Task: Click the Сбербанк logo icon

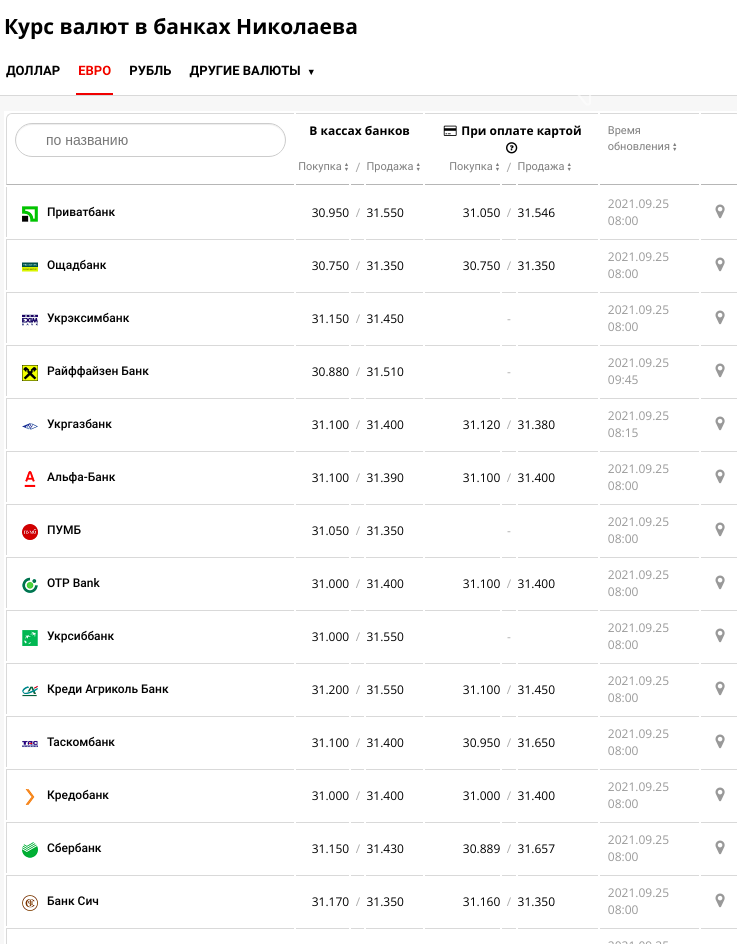Action: [x=30, y=849]
